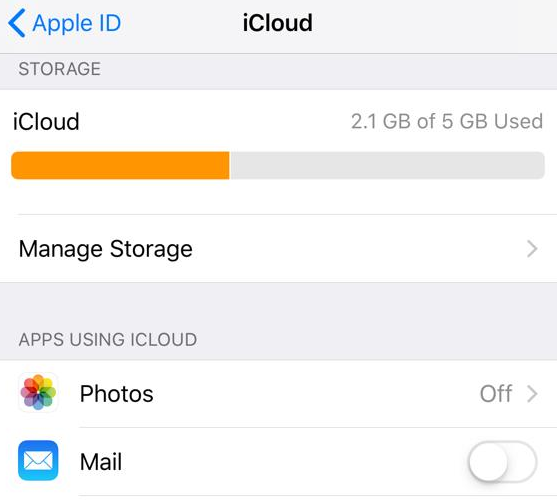The height and width of the screenshot is (502, 557).
Task: Select the Mail row label
Action: point(101,462)
